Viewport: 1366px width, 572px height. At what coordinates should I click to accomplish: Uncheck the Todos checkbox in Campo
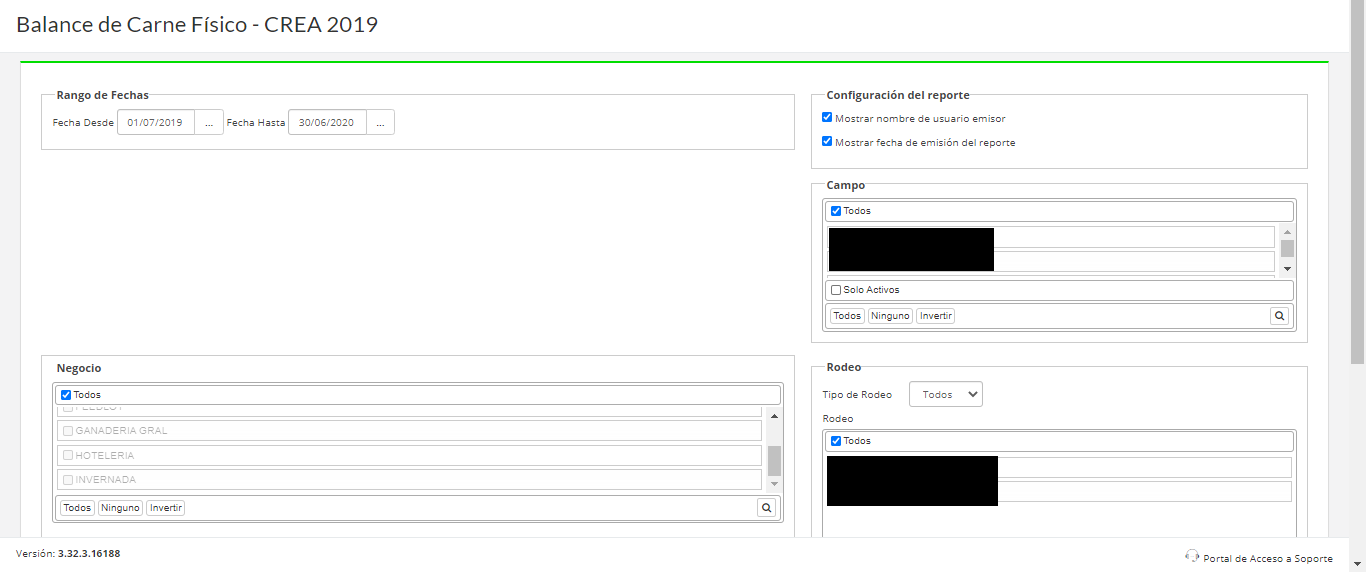coord(836,211)
